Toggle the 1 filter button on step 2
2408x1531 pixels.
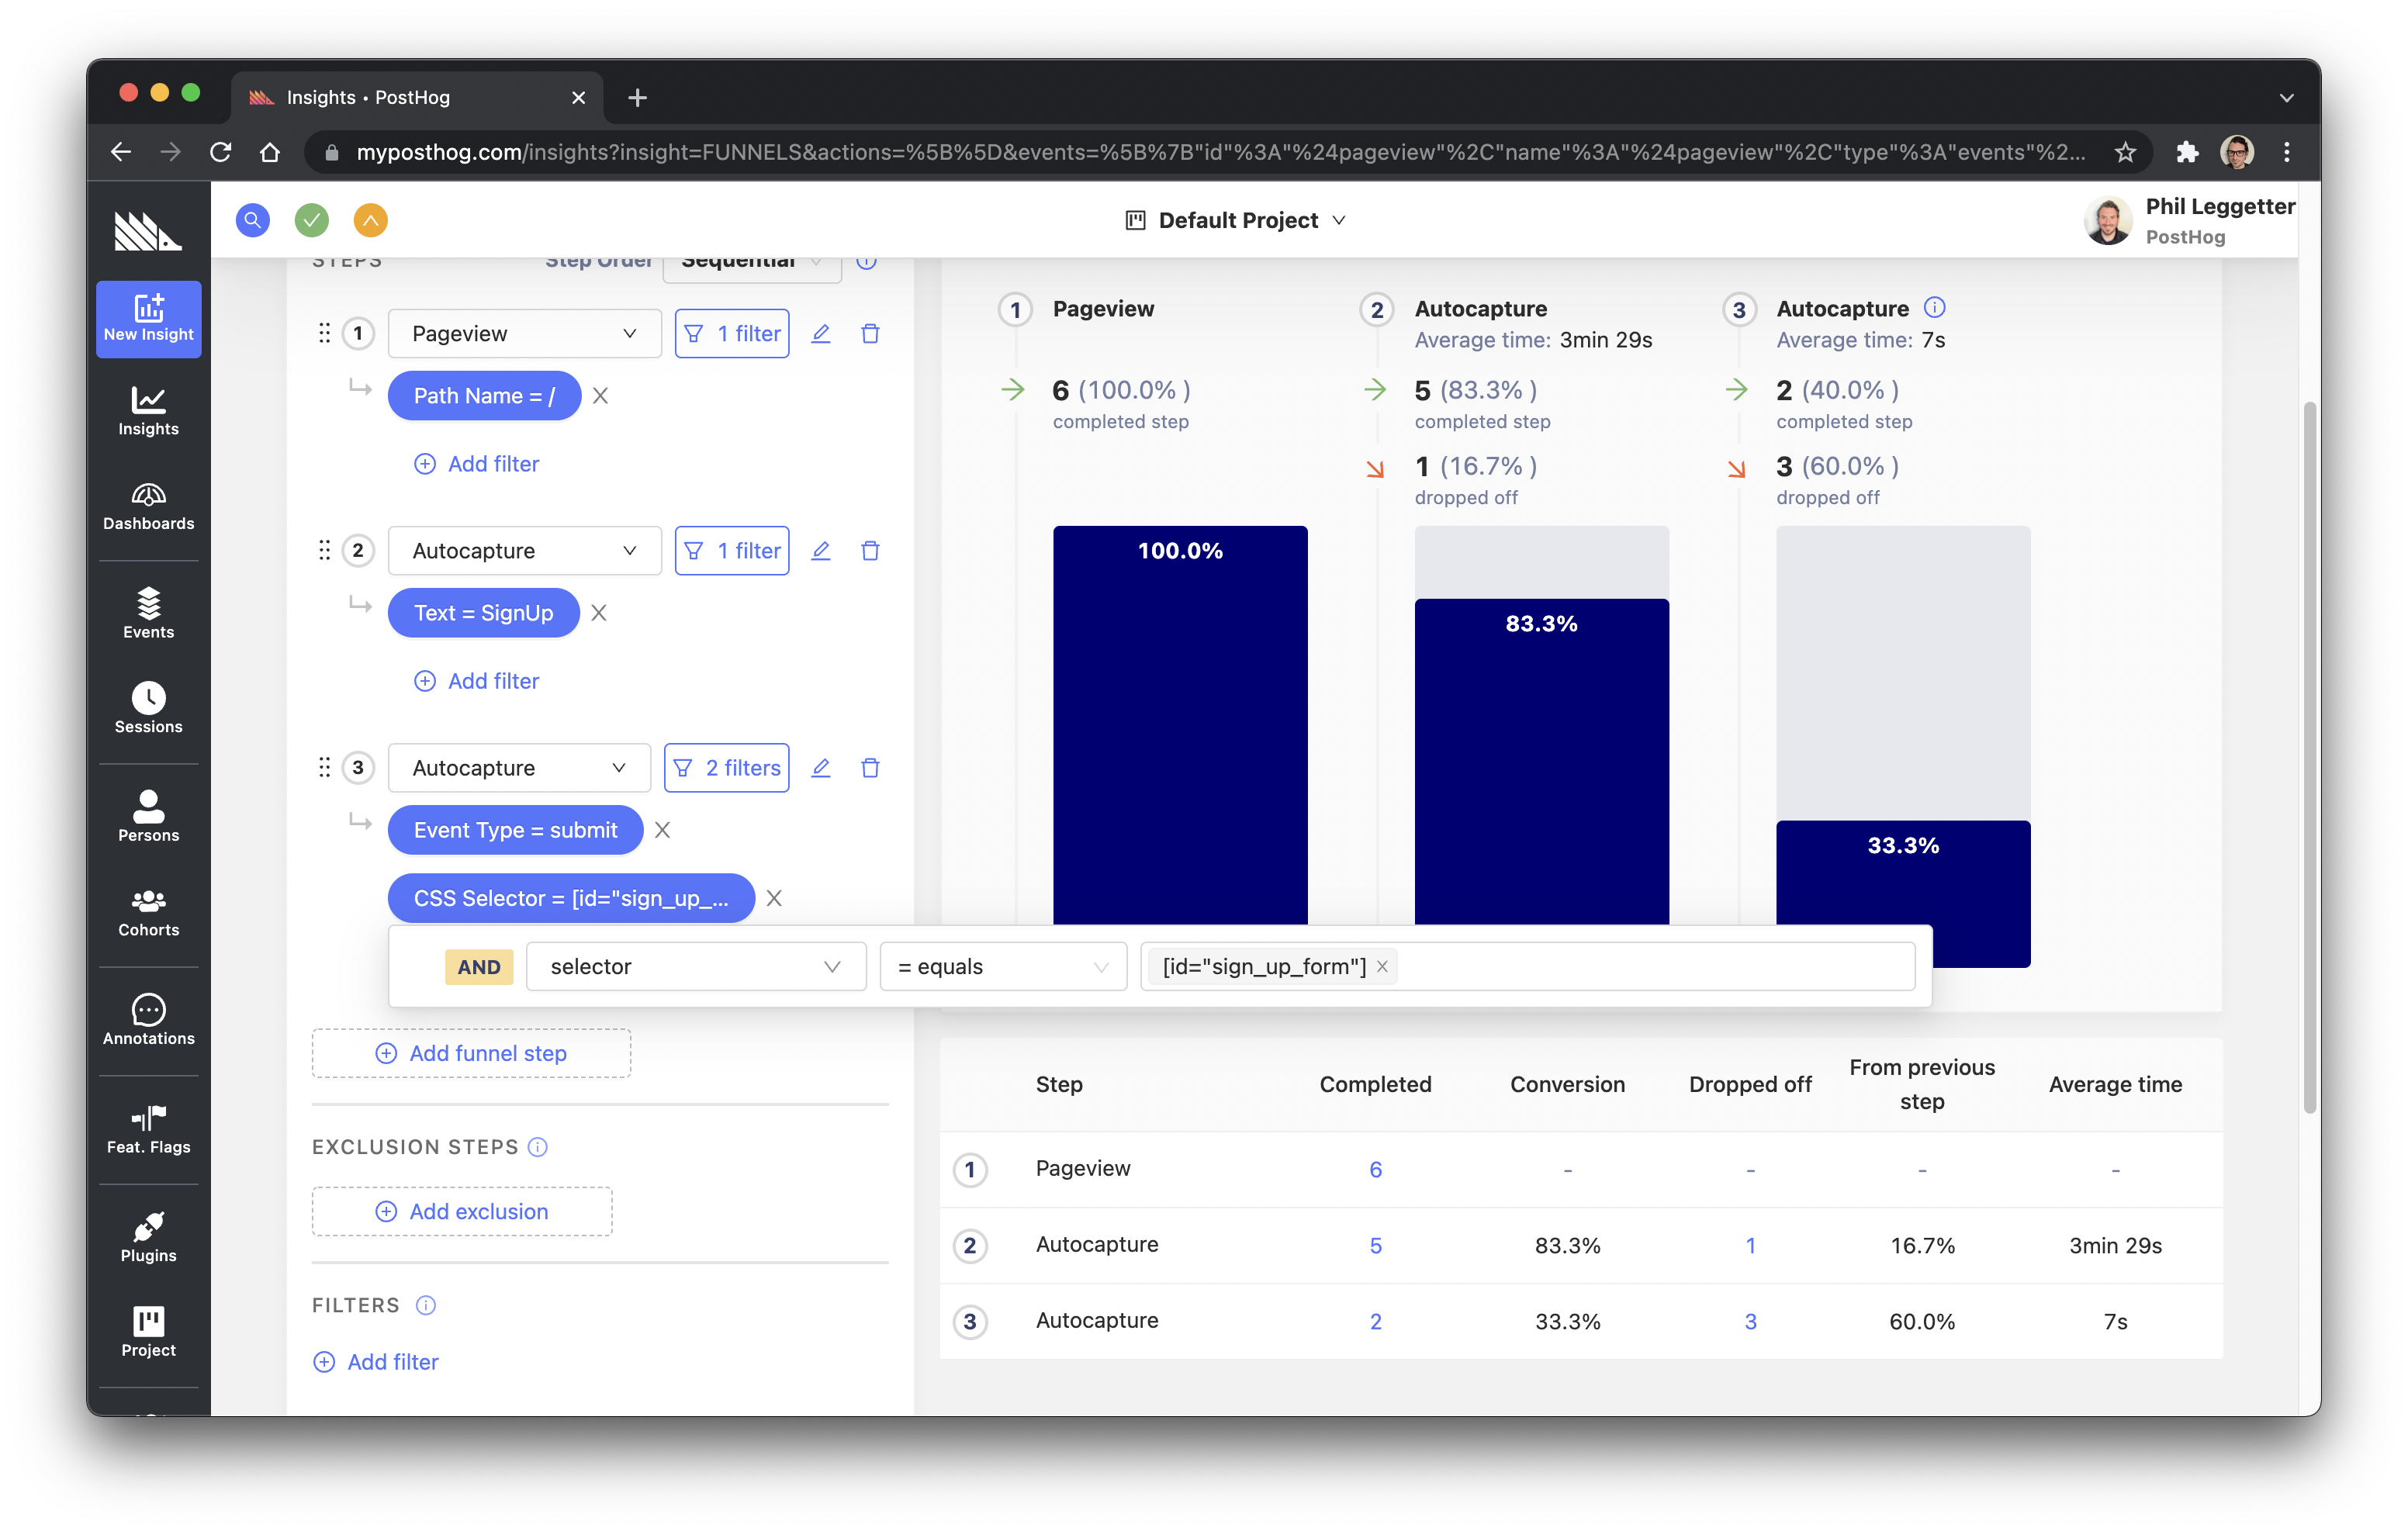[732, 551]
